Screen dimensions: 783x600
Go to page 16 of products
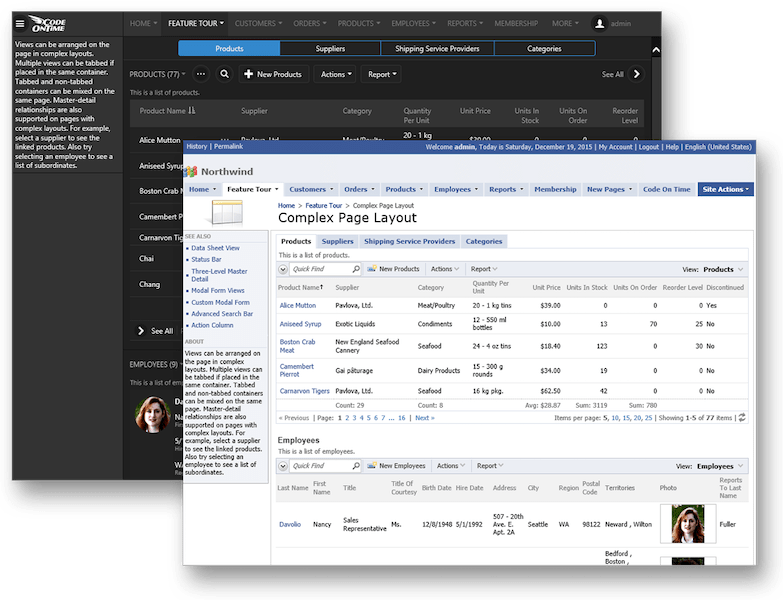(401, 418)
